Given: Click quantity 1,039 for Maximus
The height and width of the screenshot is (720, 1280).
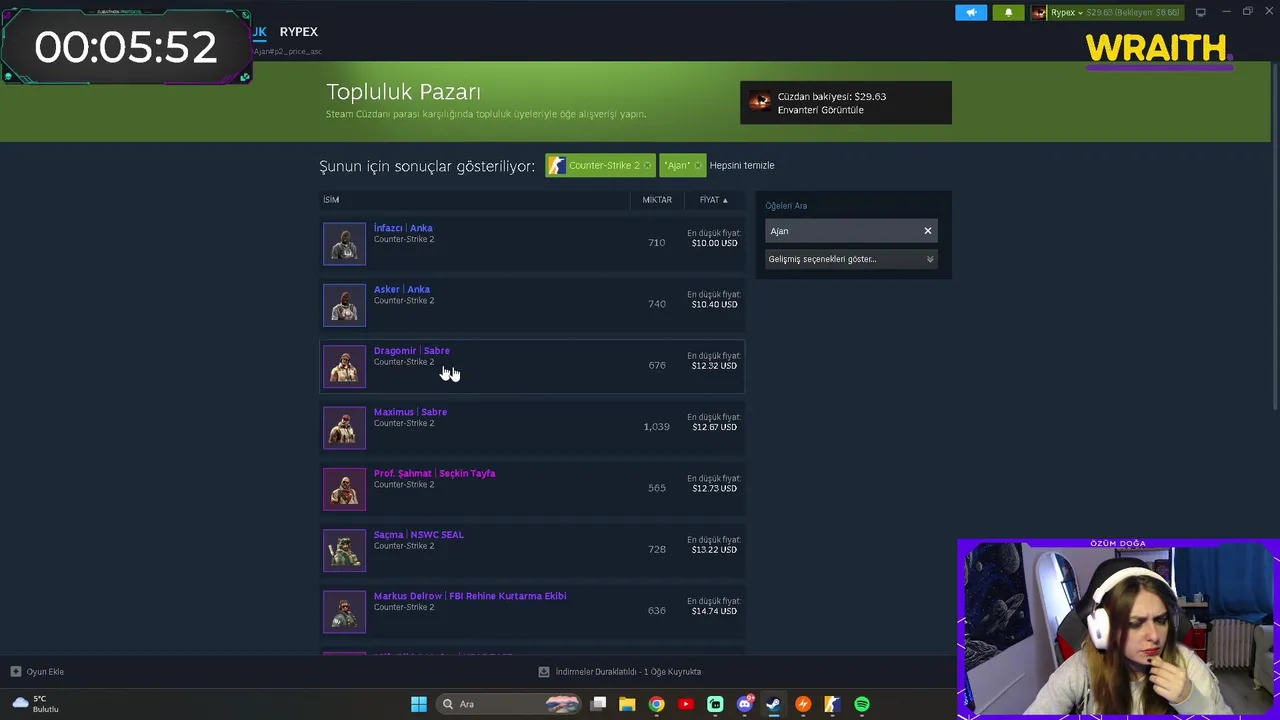Looking at the screenshot, I should pyautogui.click(x=656, y=427).
